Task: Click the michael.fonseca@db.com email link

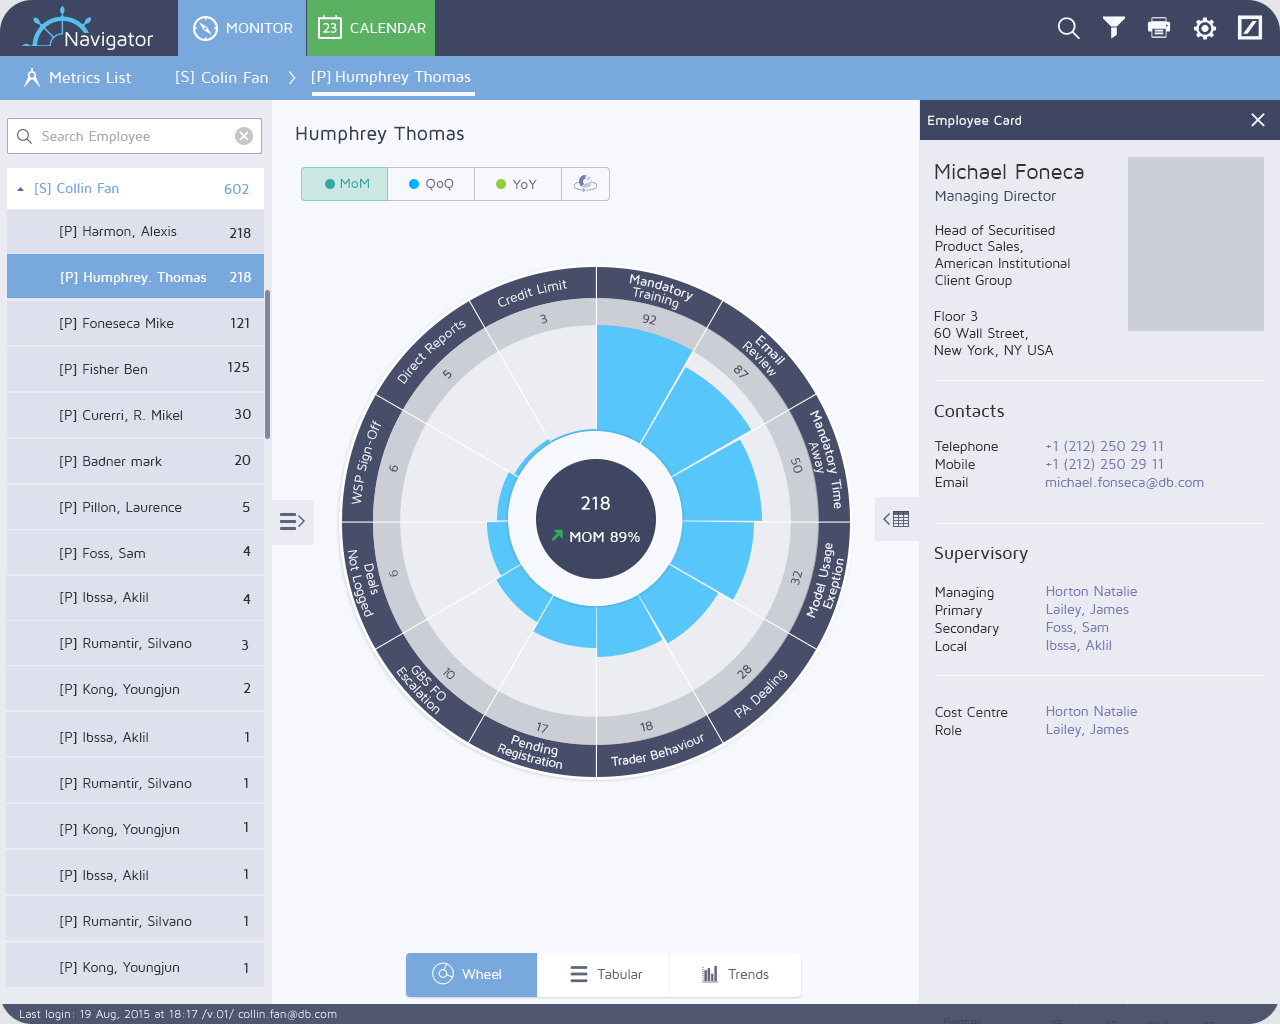Action: tap(1124, 482)
